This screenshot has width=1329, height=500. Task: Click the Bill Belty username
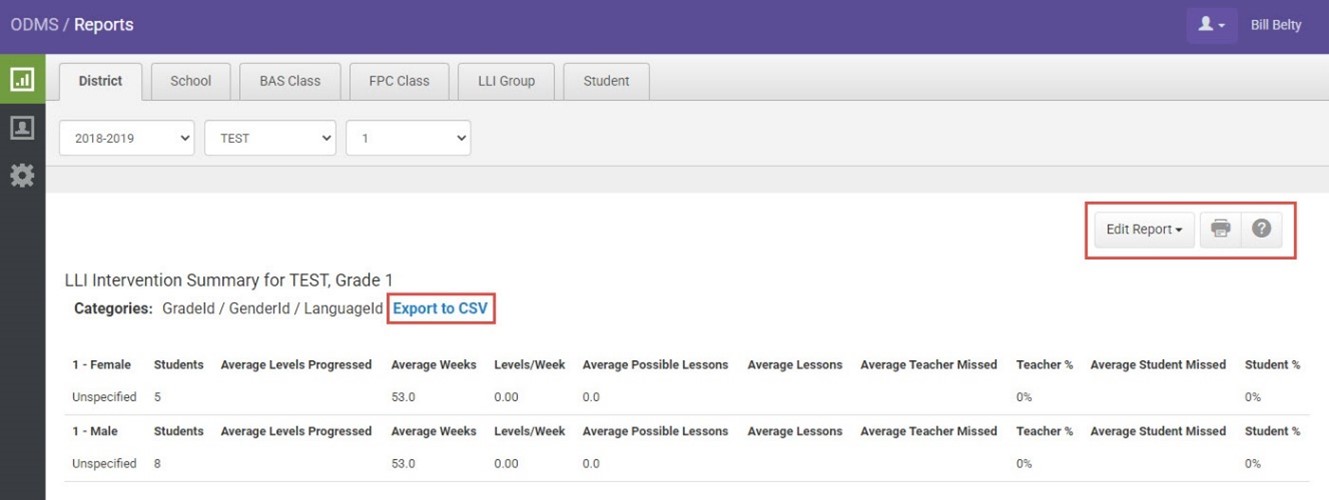click(1276, 25)
